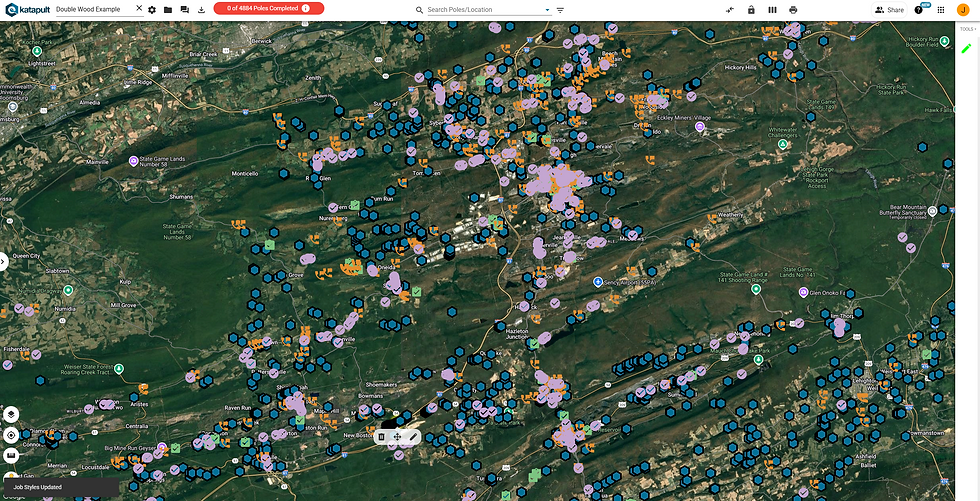
Task: Click the Hickory Hills map label
Action: (740, 67)
